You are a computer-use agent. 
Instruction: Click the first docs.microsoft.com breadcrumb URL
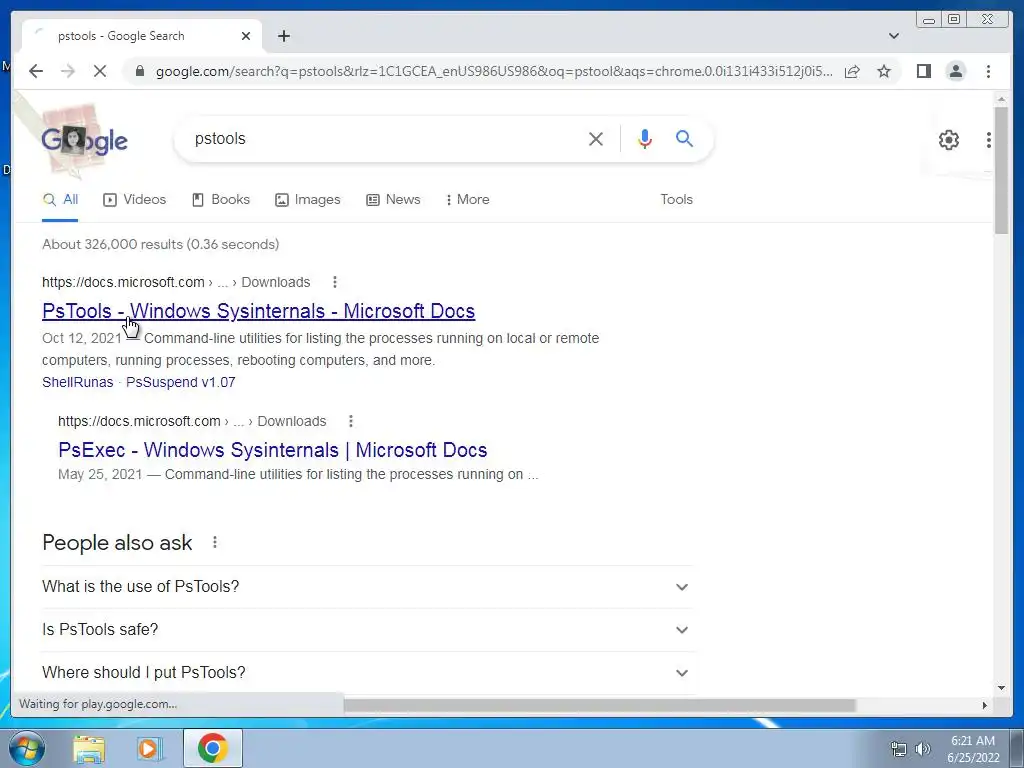click(176, 282)
